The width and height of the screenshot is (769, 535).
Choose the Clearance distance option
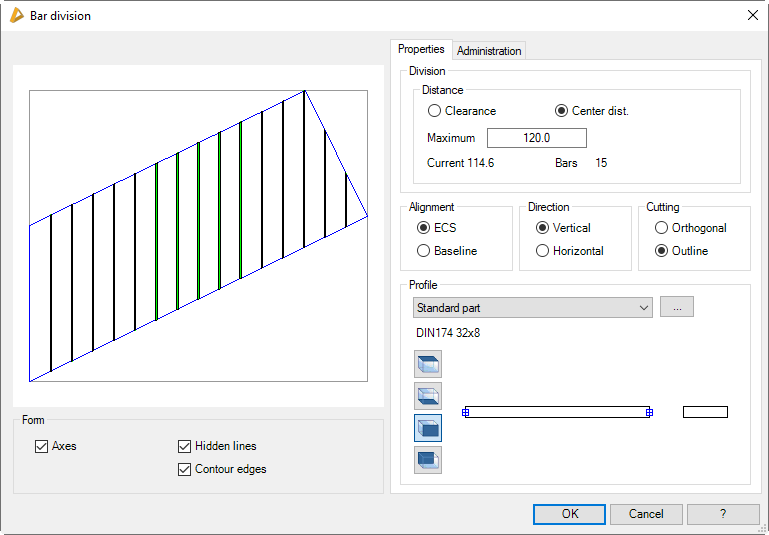coord(435,111)
